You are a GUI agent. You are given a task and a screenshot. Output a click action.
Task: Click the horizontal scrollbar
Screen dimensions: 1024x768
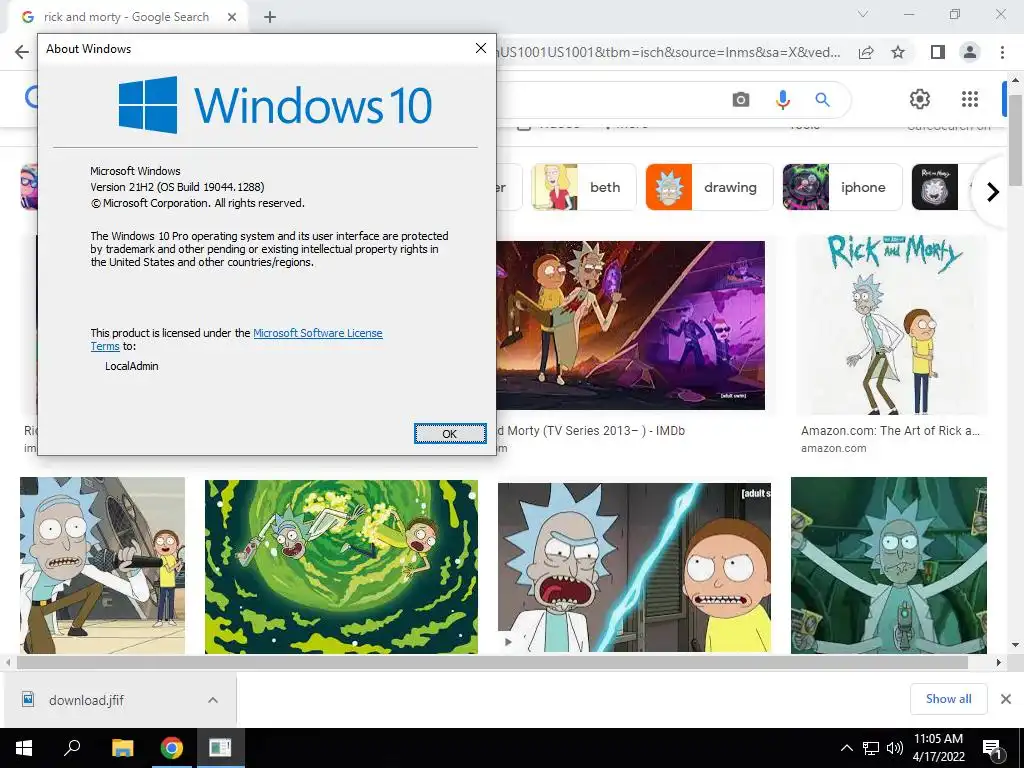(x=492, y=662)
